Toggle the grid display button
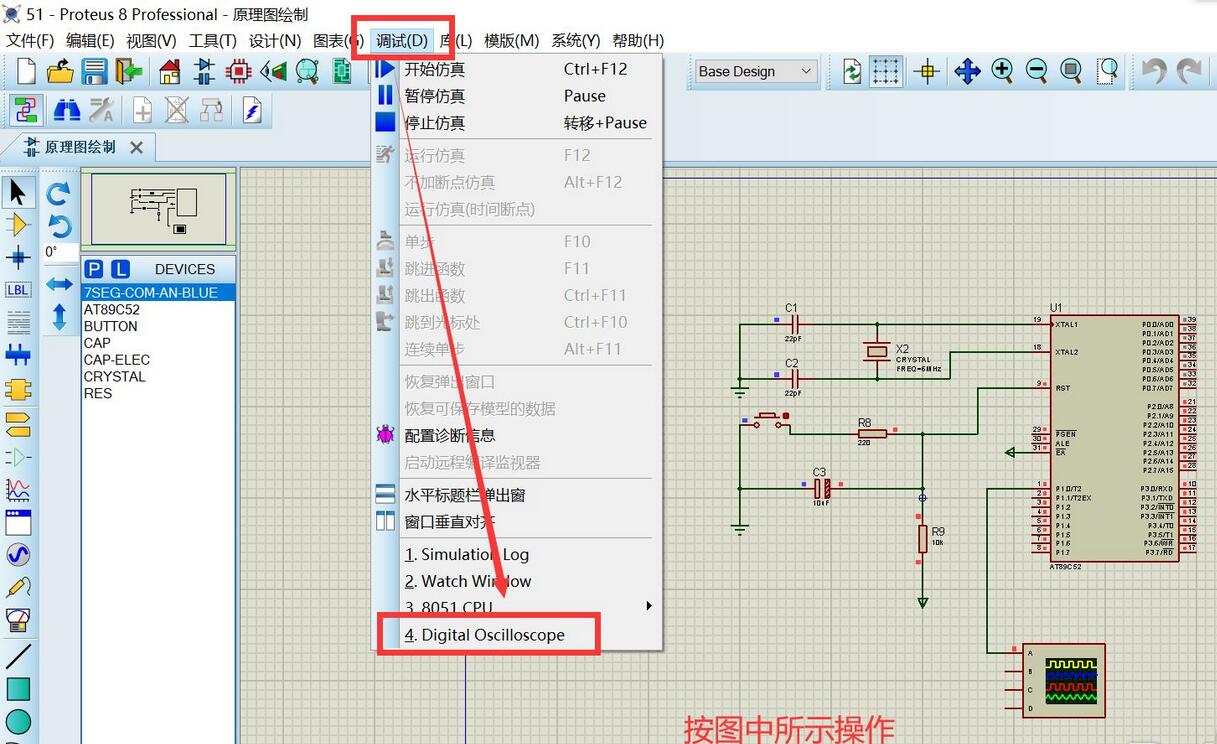The image size is (1217, 744). pos(886,71)
